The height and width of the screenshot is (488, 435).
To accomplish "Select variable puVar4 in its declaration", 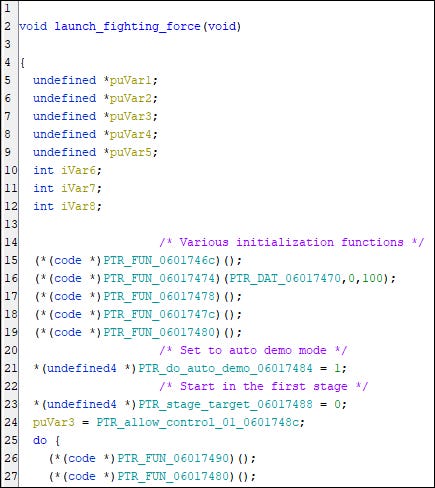I will point(131,134).
